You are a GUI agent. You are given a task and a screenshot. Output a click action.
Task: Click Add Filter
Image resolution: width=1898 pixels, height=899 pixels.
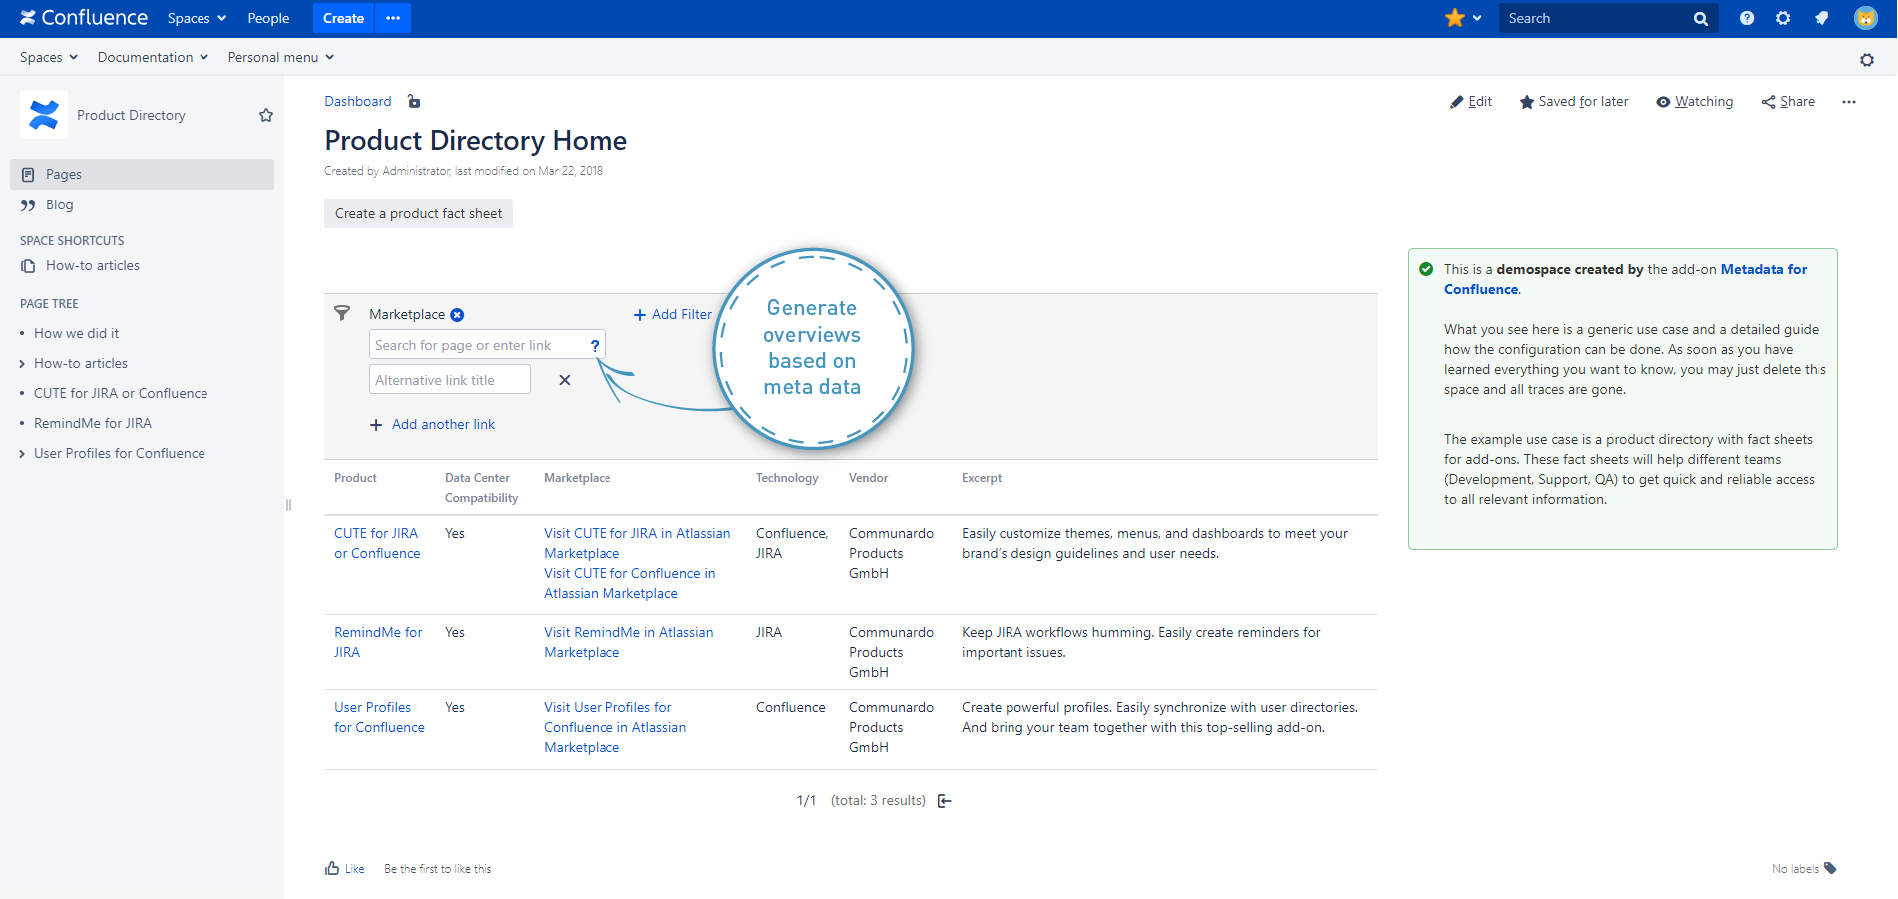click(673, 315)
